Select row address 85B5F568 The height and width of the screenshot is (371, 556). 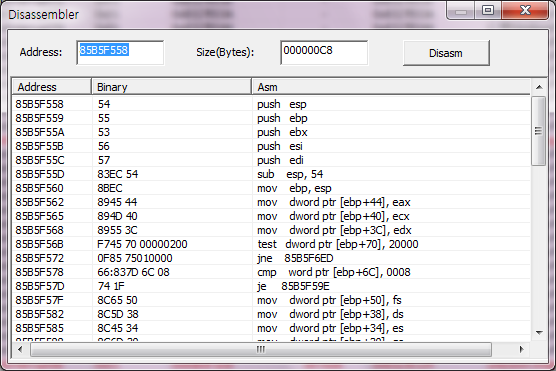point(39,230)
